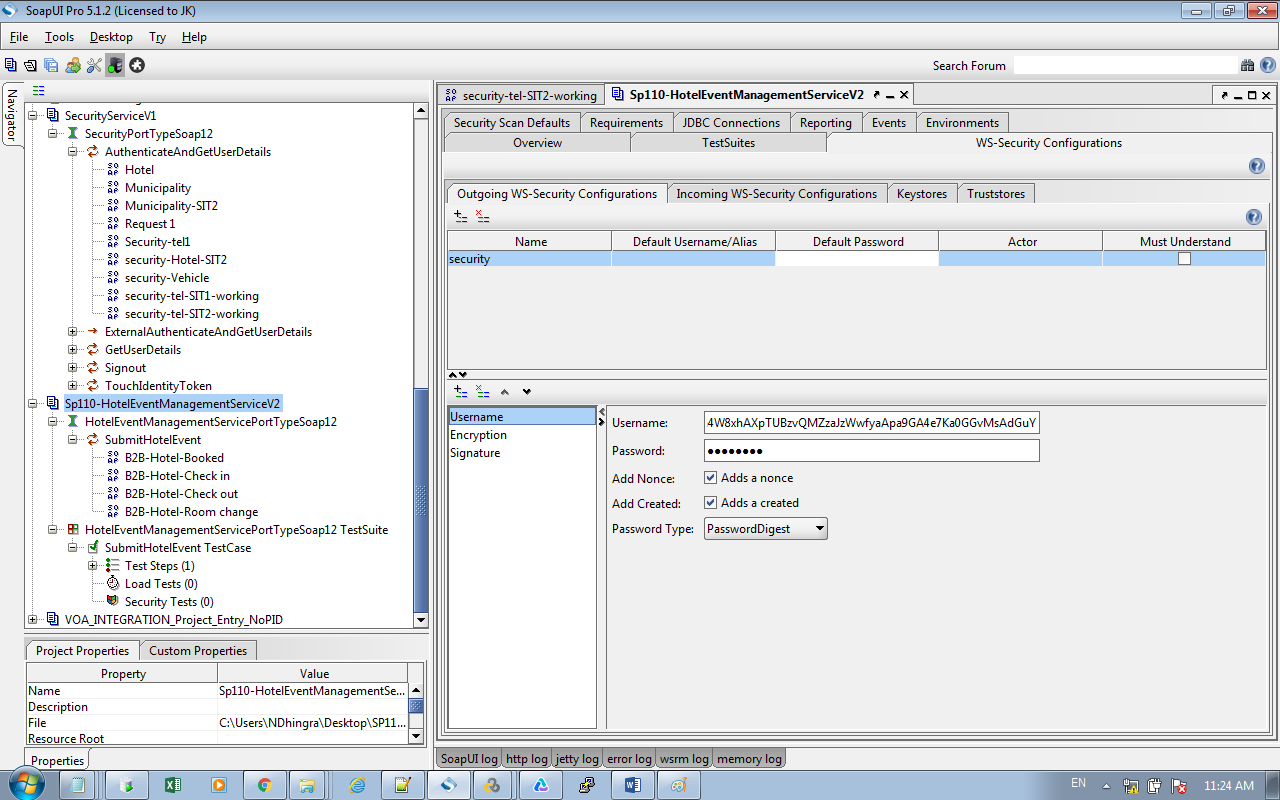Open the Tools menu
Viewport: 1280px width, 800px height.
coord(59,37)
